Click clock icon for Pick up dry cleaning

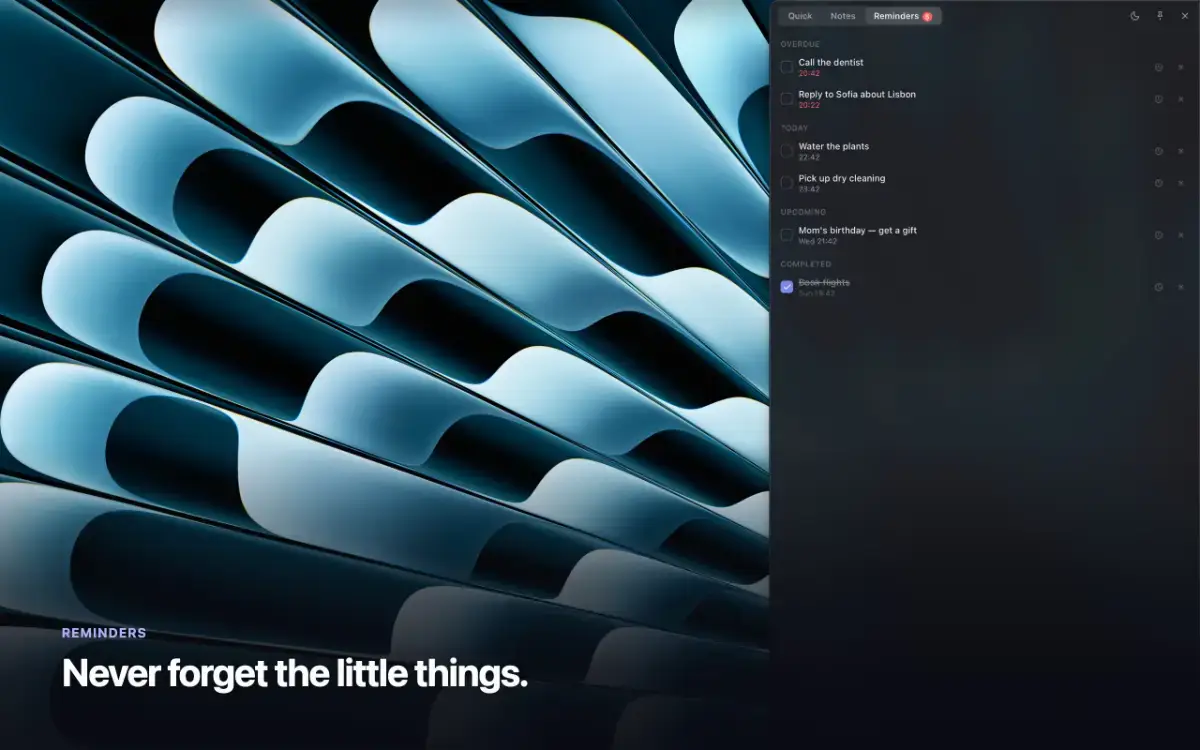coord(1159,183)
